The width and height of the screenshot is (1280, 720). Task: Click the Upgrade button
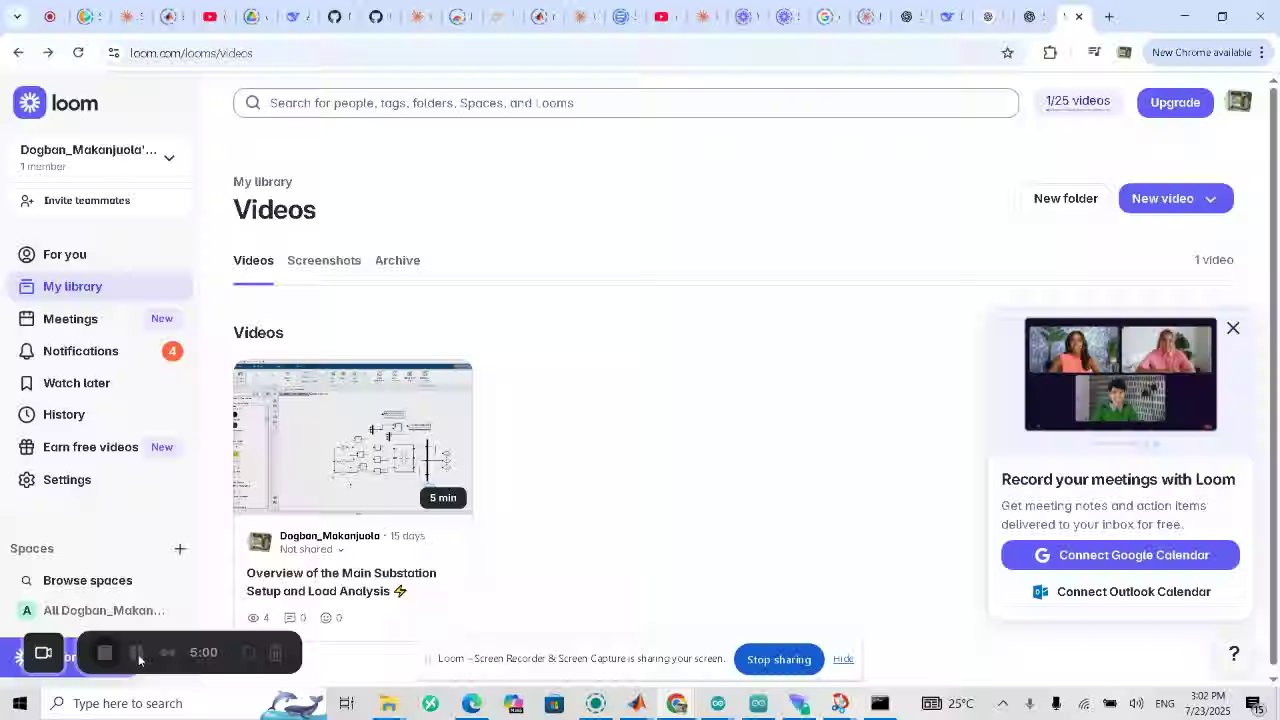point(1174,102)
